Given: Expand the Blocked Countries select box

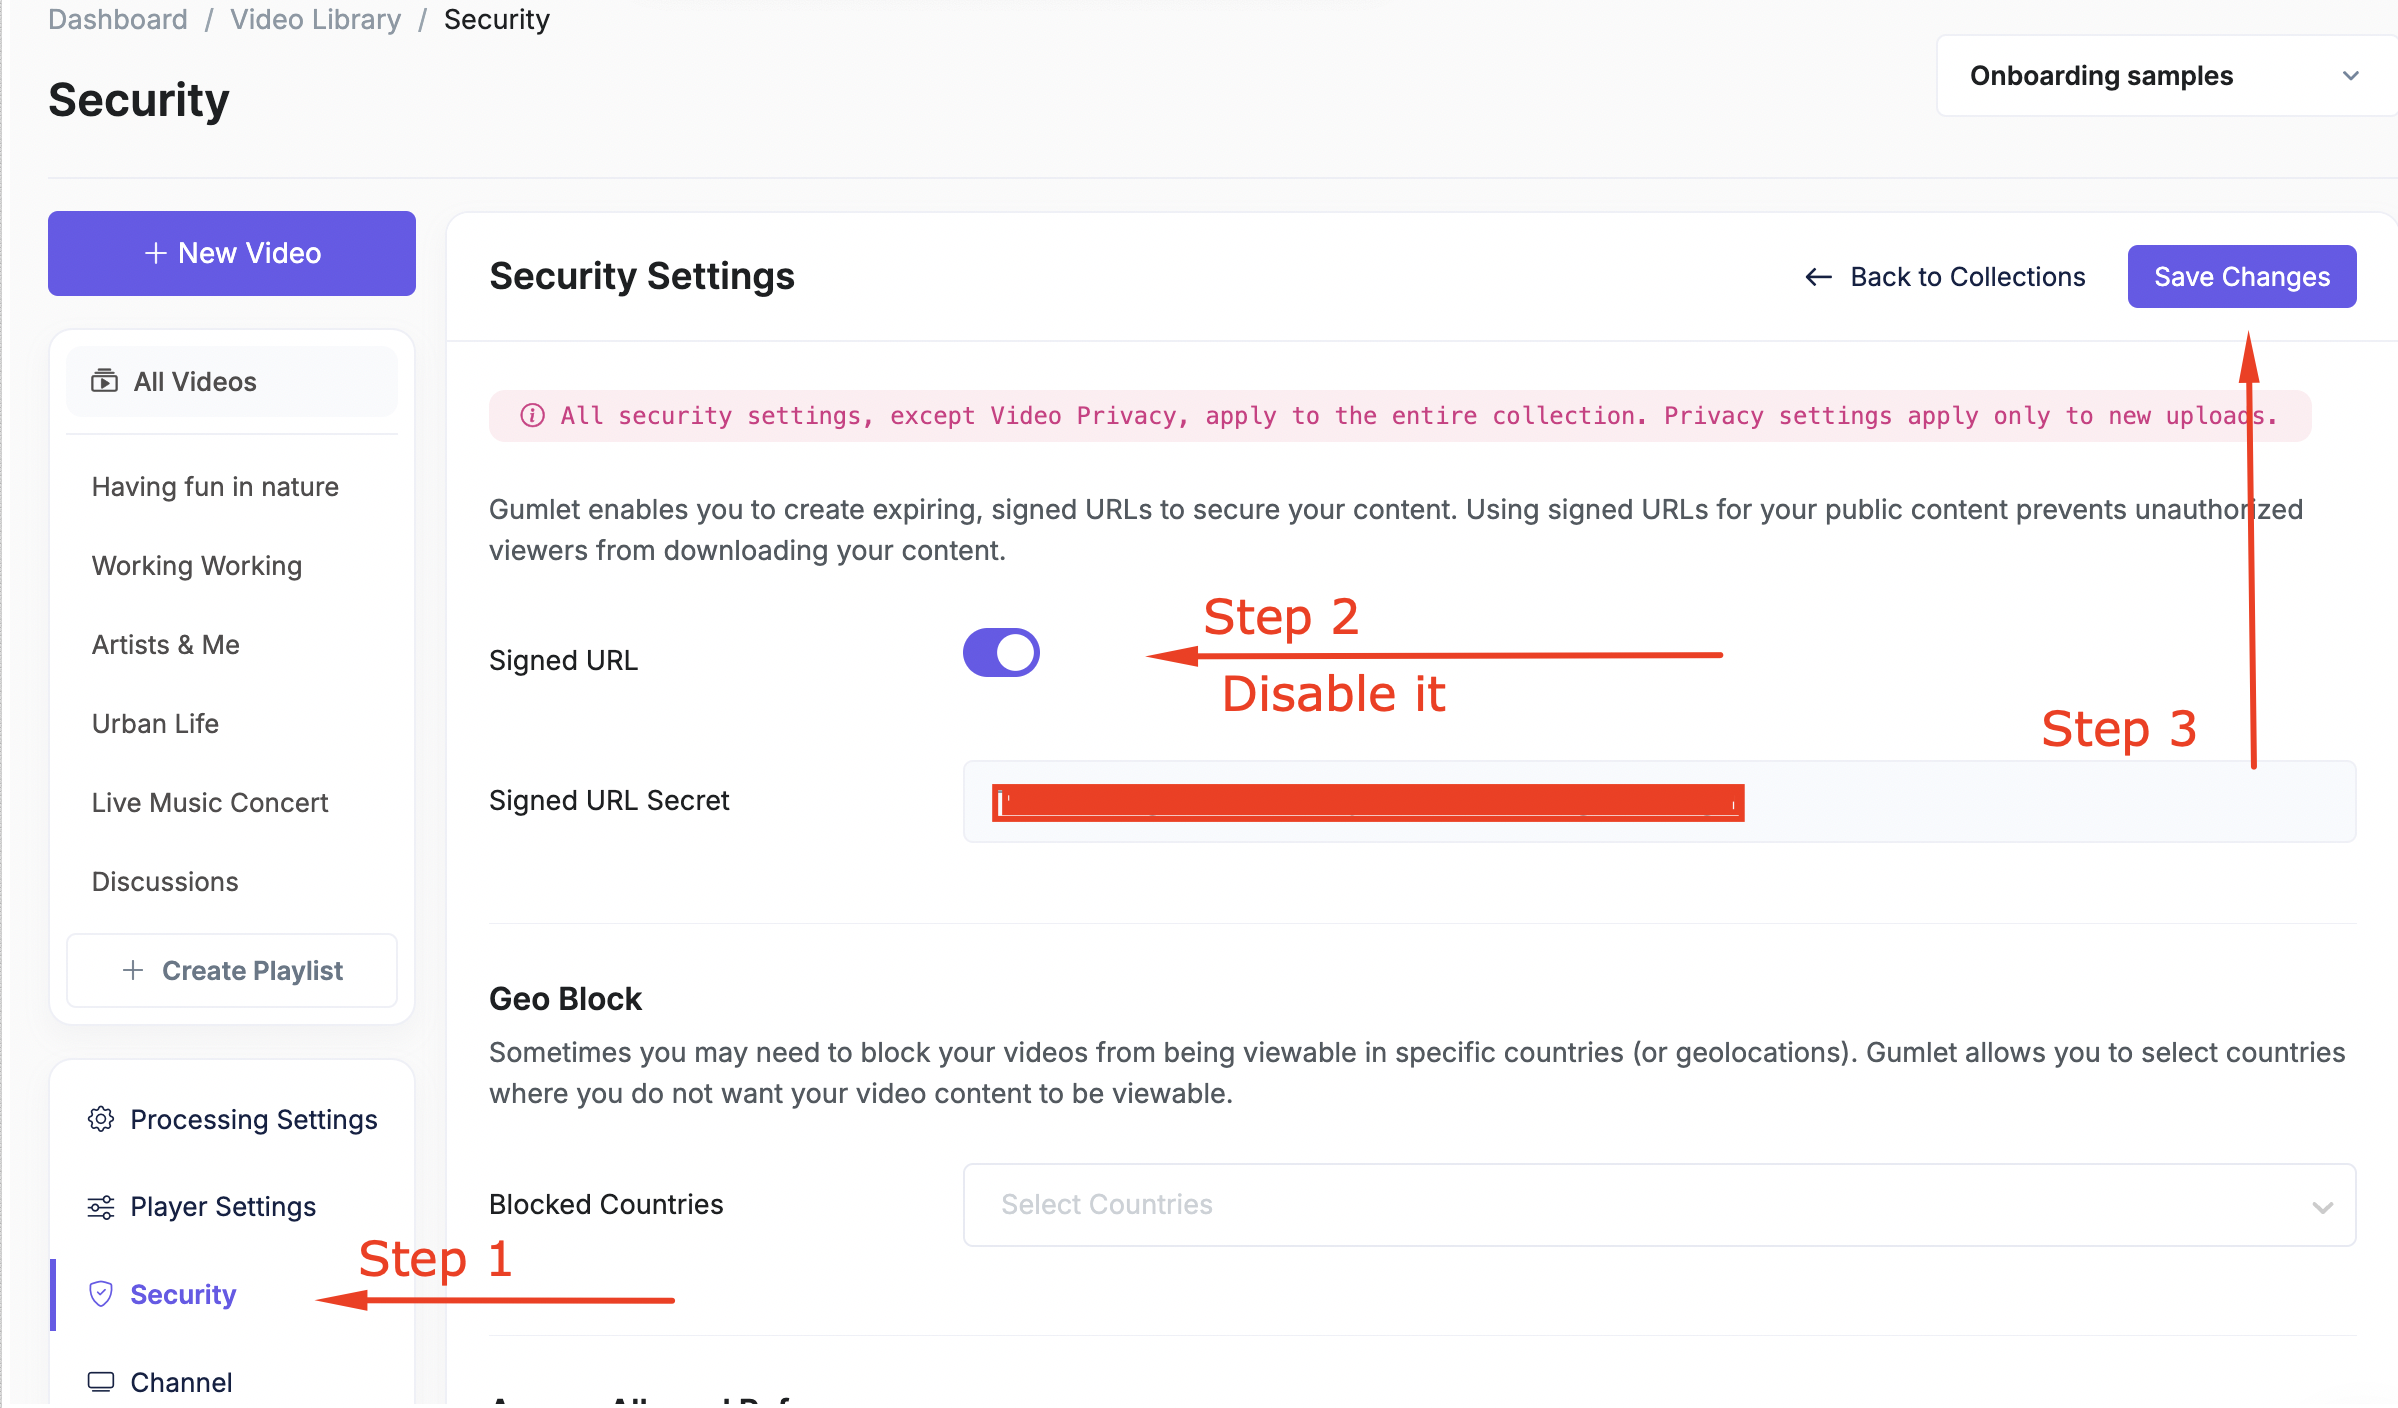Looking at the screenshot, I should 1659,1205.
